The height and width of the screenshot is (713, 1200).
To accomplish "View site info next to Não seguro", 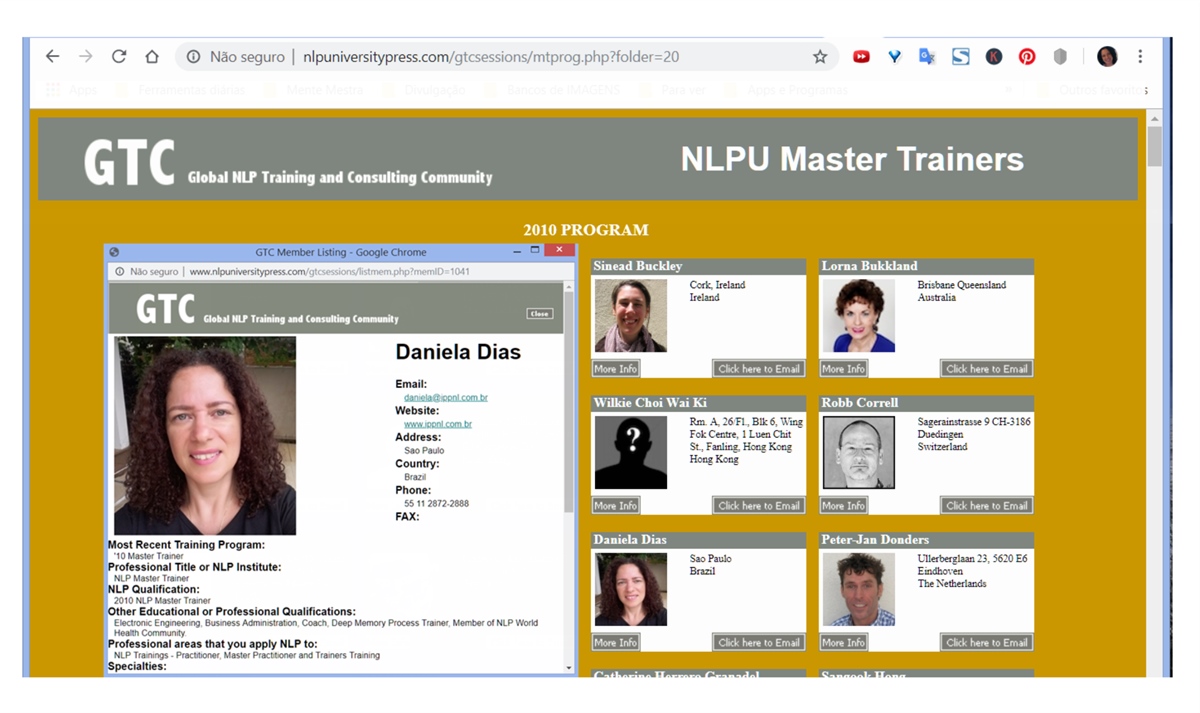I will [x=193, y=57].
